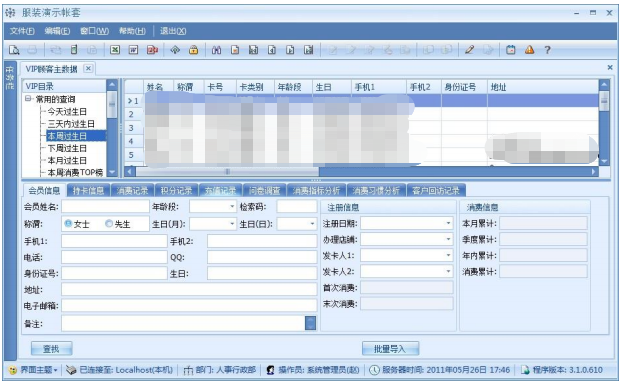Click the orange warning triangle icon
Viewport: 621px width, 385px height.
[x=530, y=50]
